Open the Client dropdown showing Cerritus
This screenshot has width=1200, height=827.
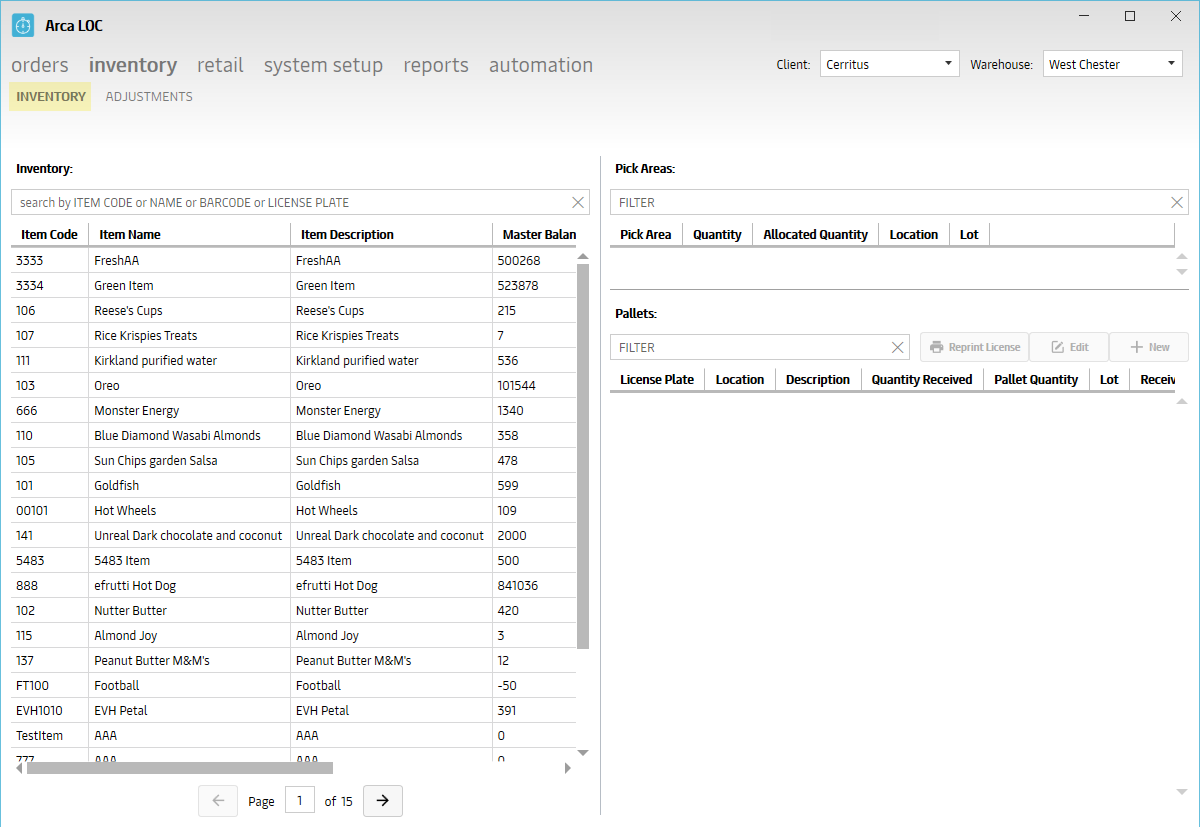[890, 64]
